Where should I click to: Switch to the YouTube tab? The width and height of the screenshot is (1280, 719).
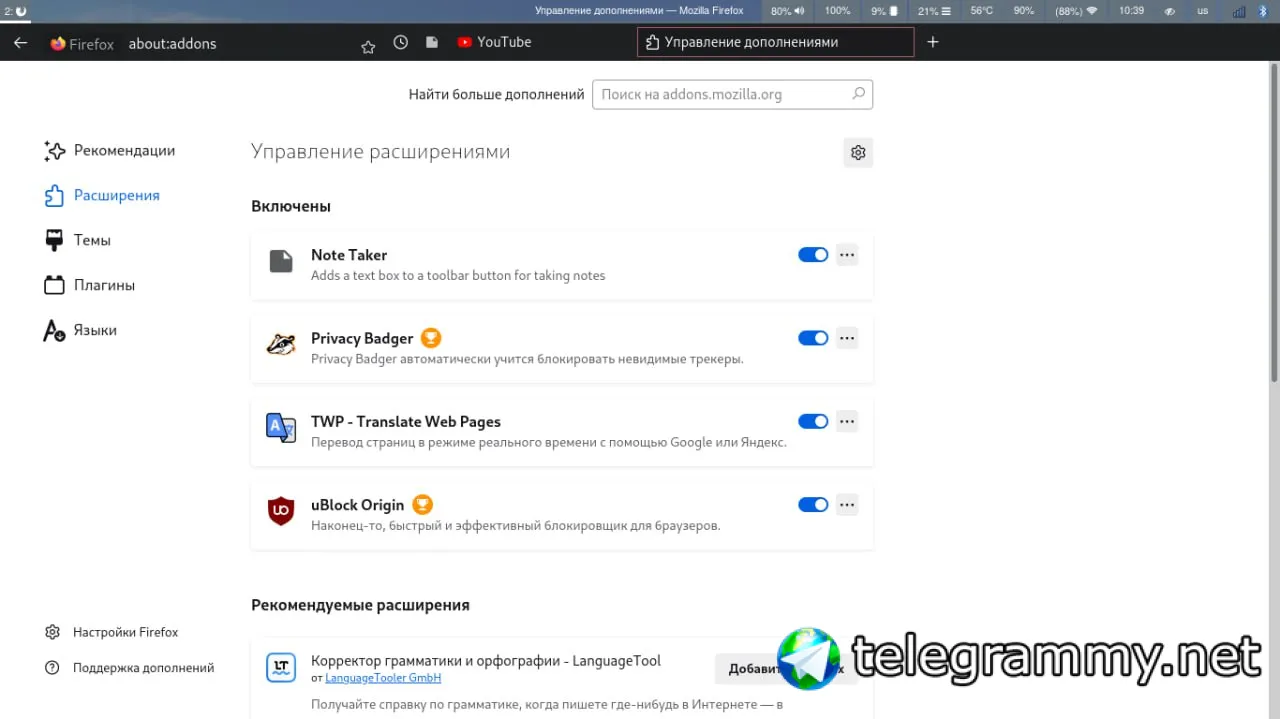[x=494, y=42]
